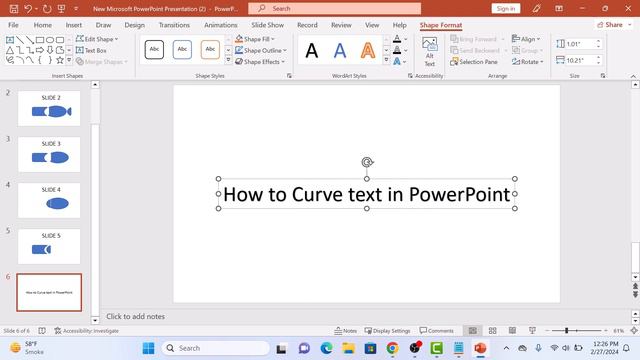Open Rotate dropdown
The width and height of the screenshot is (640, 360).
tap(527, 62)
